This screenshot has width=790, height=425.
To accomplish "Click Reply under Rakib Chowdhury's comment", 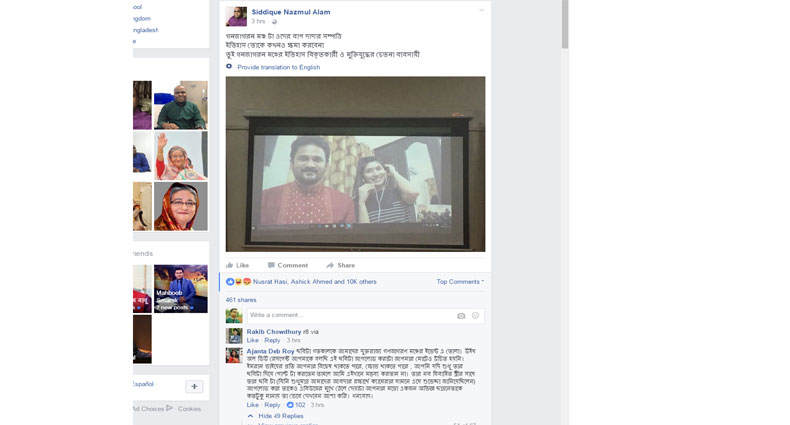I will (x=272, y=340).
